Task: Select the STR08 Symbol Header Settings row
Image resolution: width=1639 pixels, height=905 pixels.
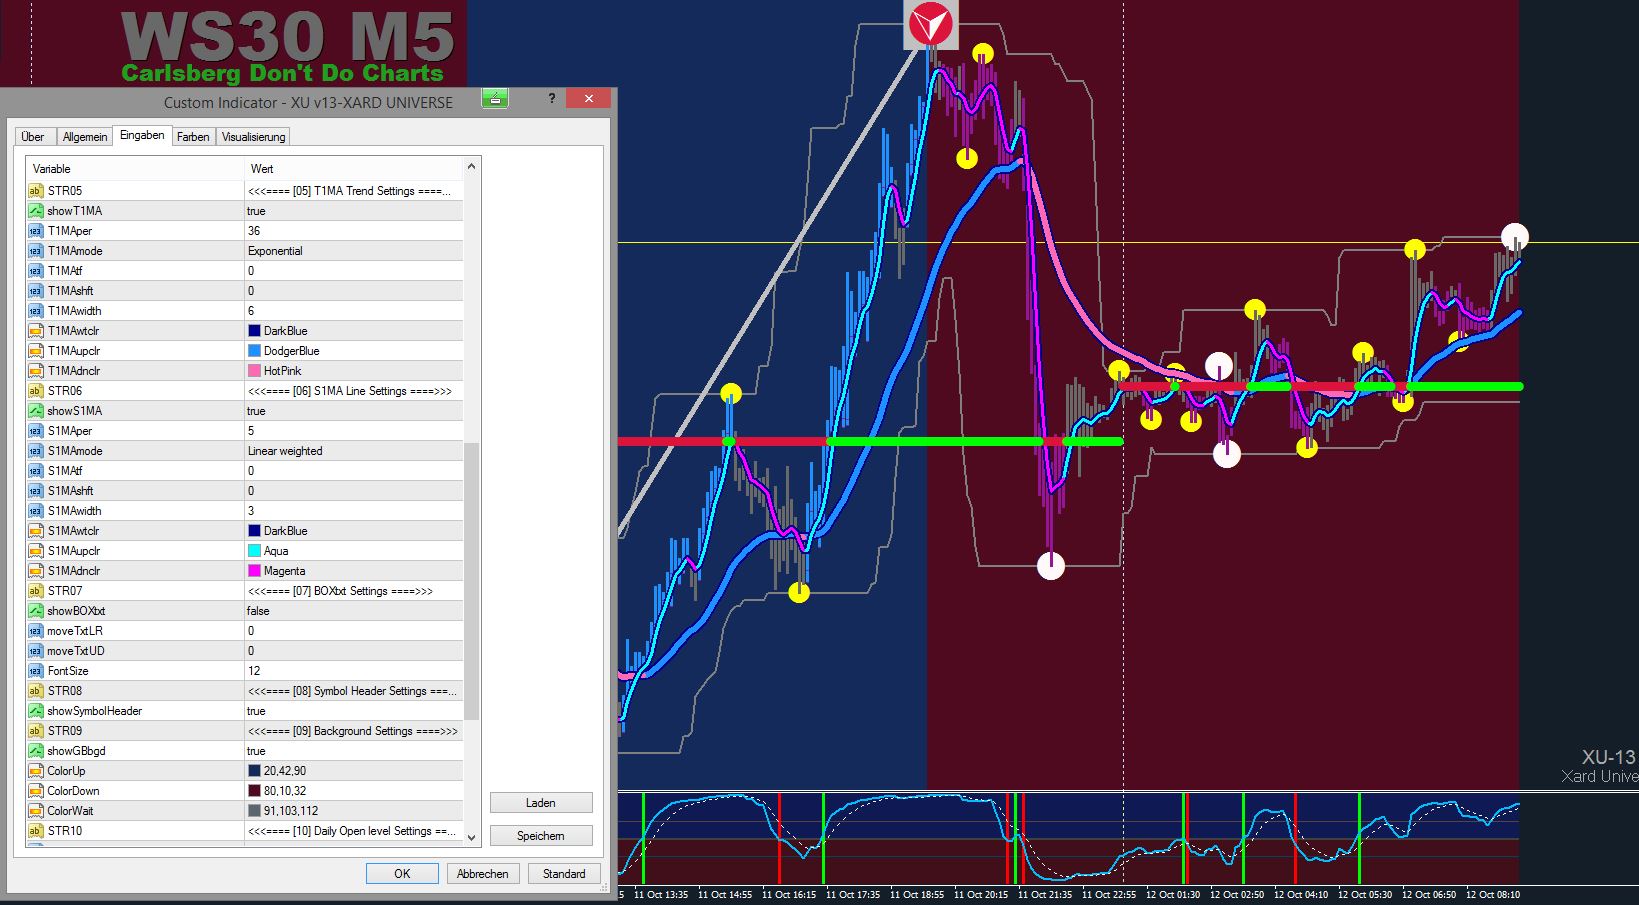Action: coord(245,691)
